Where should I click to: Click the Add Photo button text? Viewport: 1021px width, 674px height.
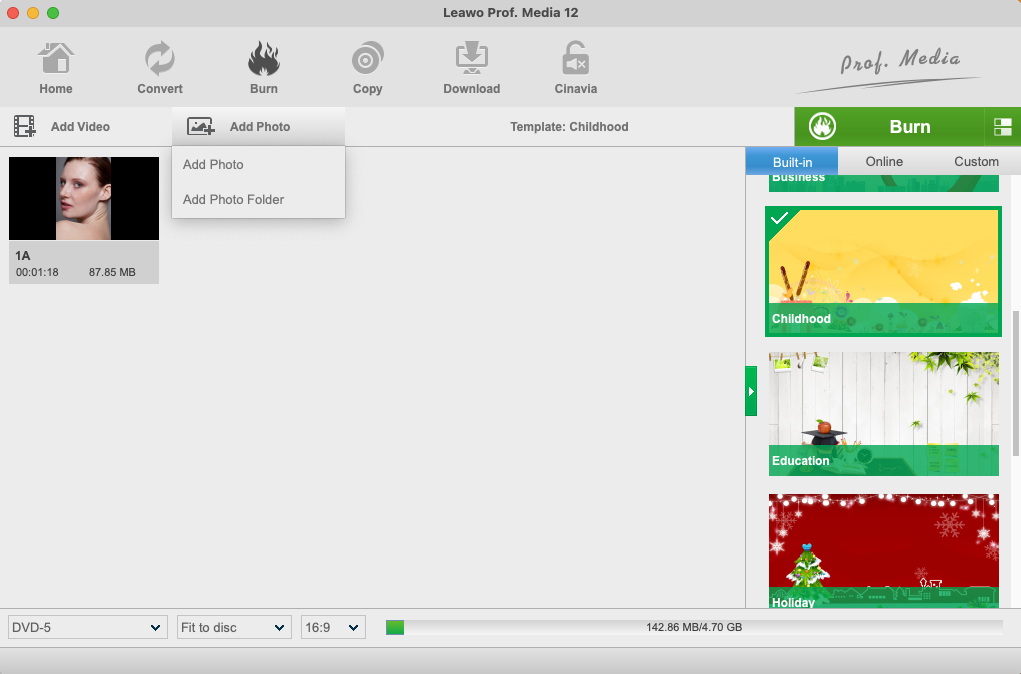click(260, 126)
